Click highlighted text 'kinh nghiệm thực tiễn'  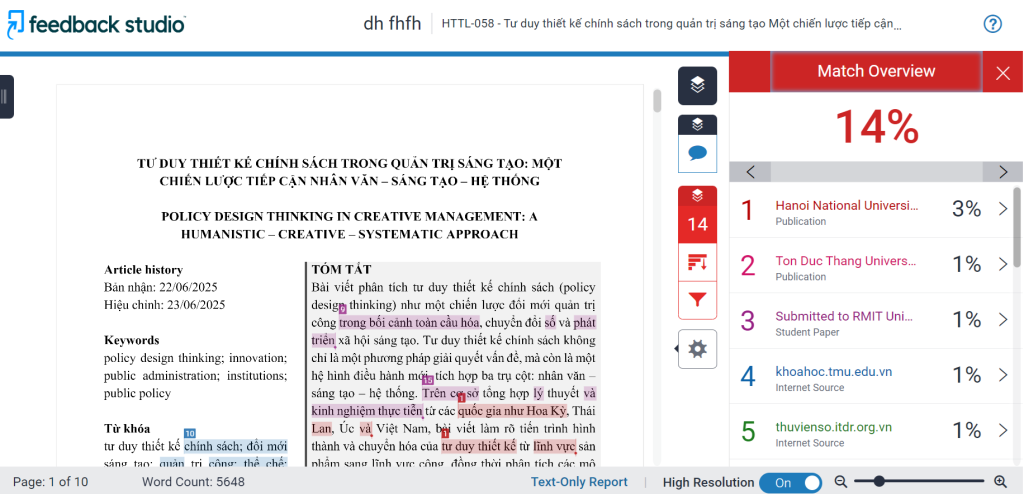(x=366, y=411)
